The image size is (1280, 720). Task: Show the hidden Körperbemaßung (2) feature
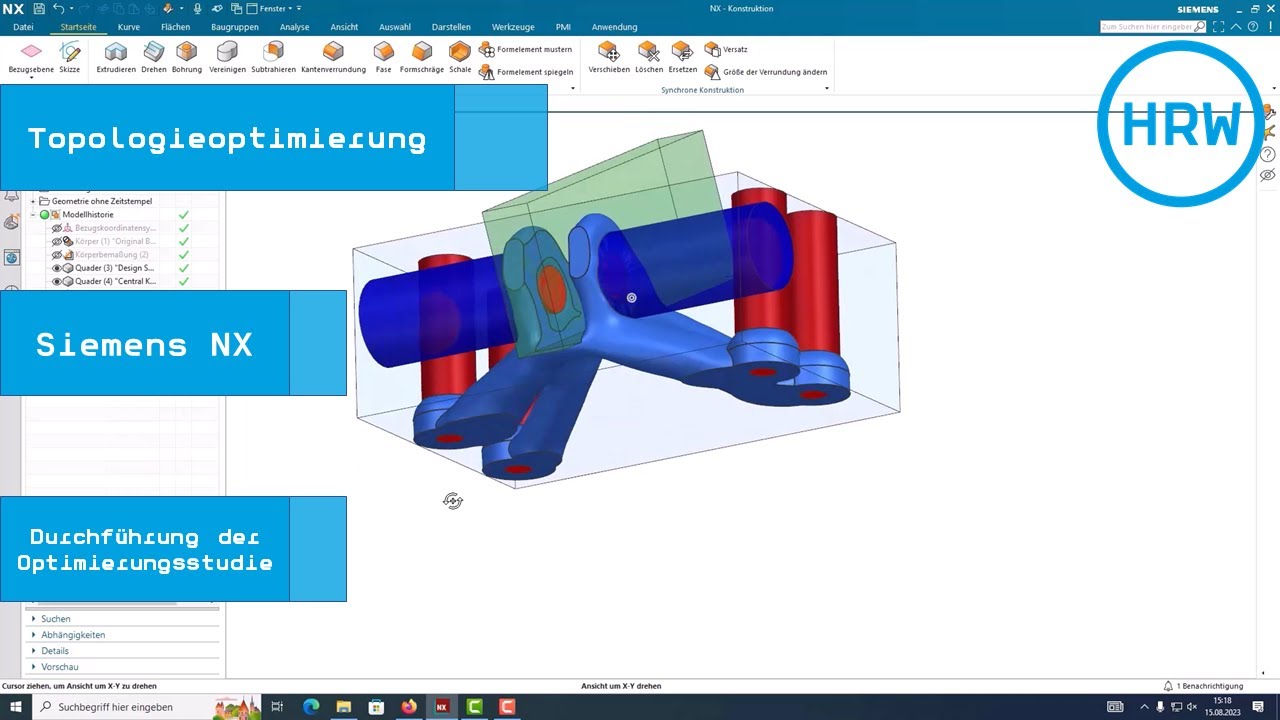[57, 255]
